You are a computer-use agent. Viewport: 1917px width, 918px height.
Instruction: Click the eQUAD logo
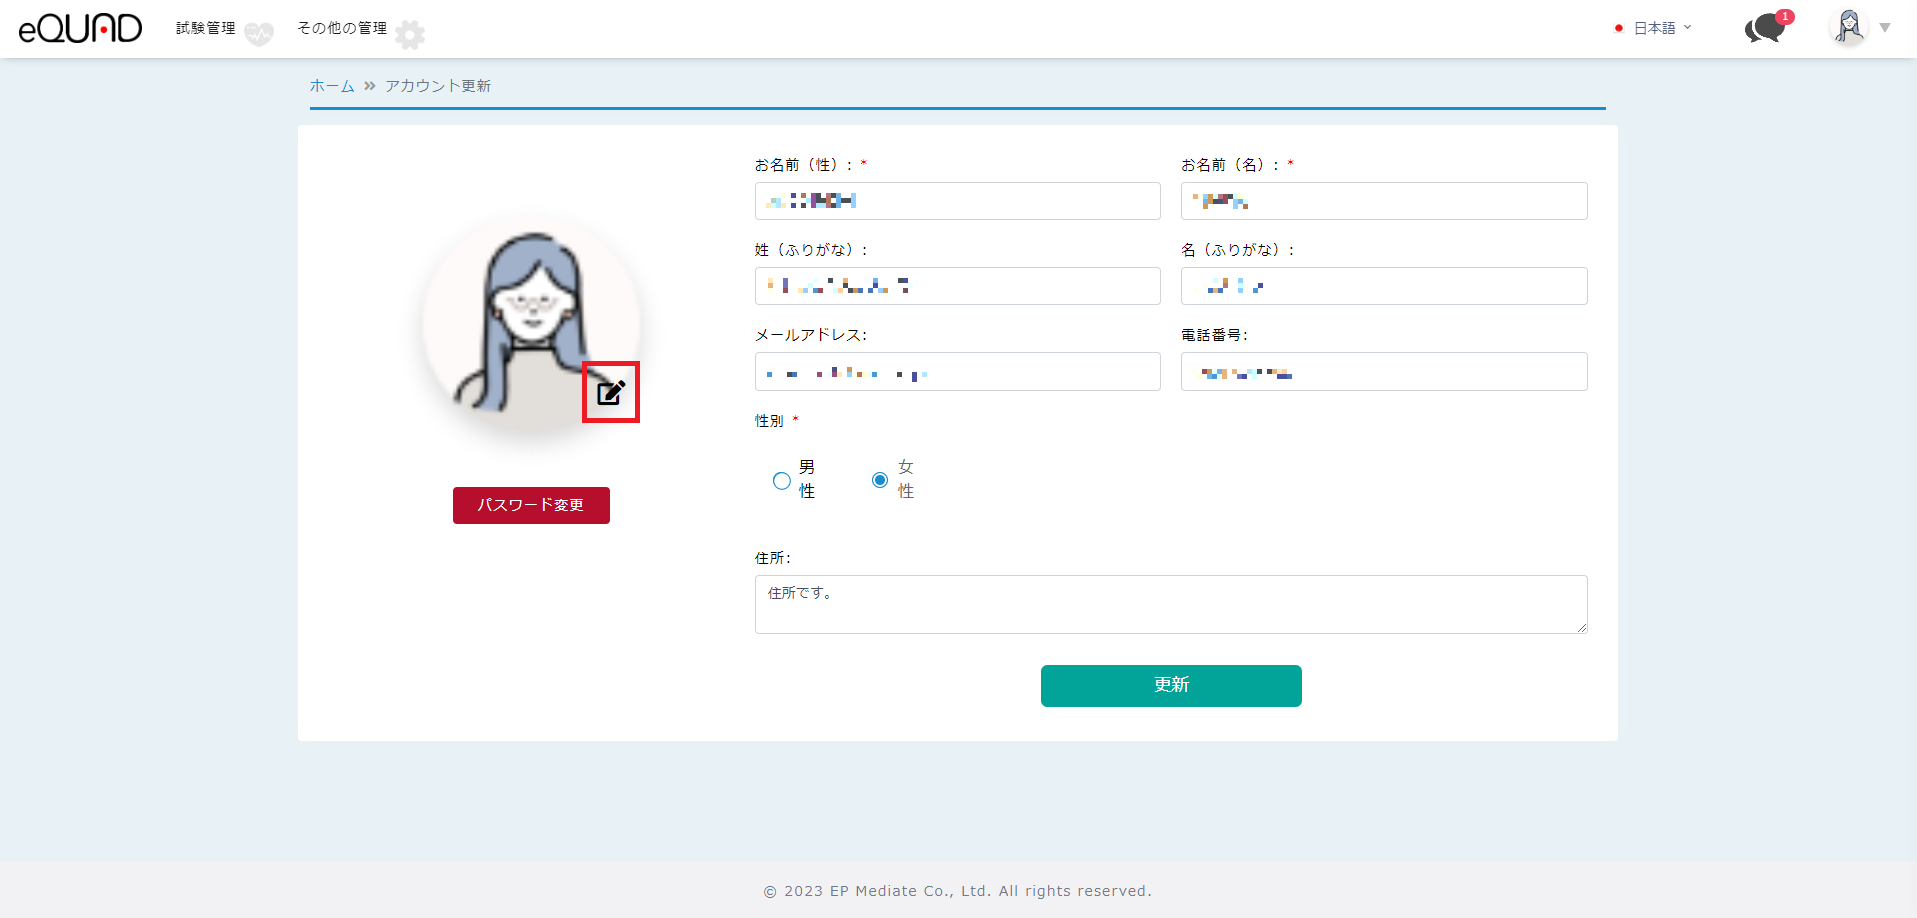[80, 28]
